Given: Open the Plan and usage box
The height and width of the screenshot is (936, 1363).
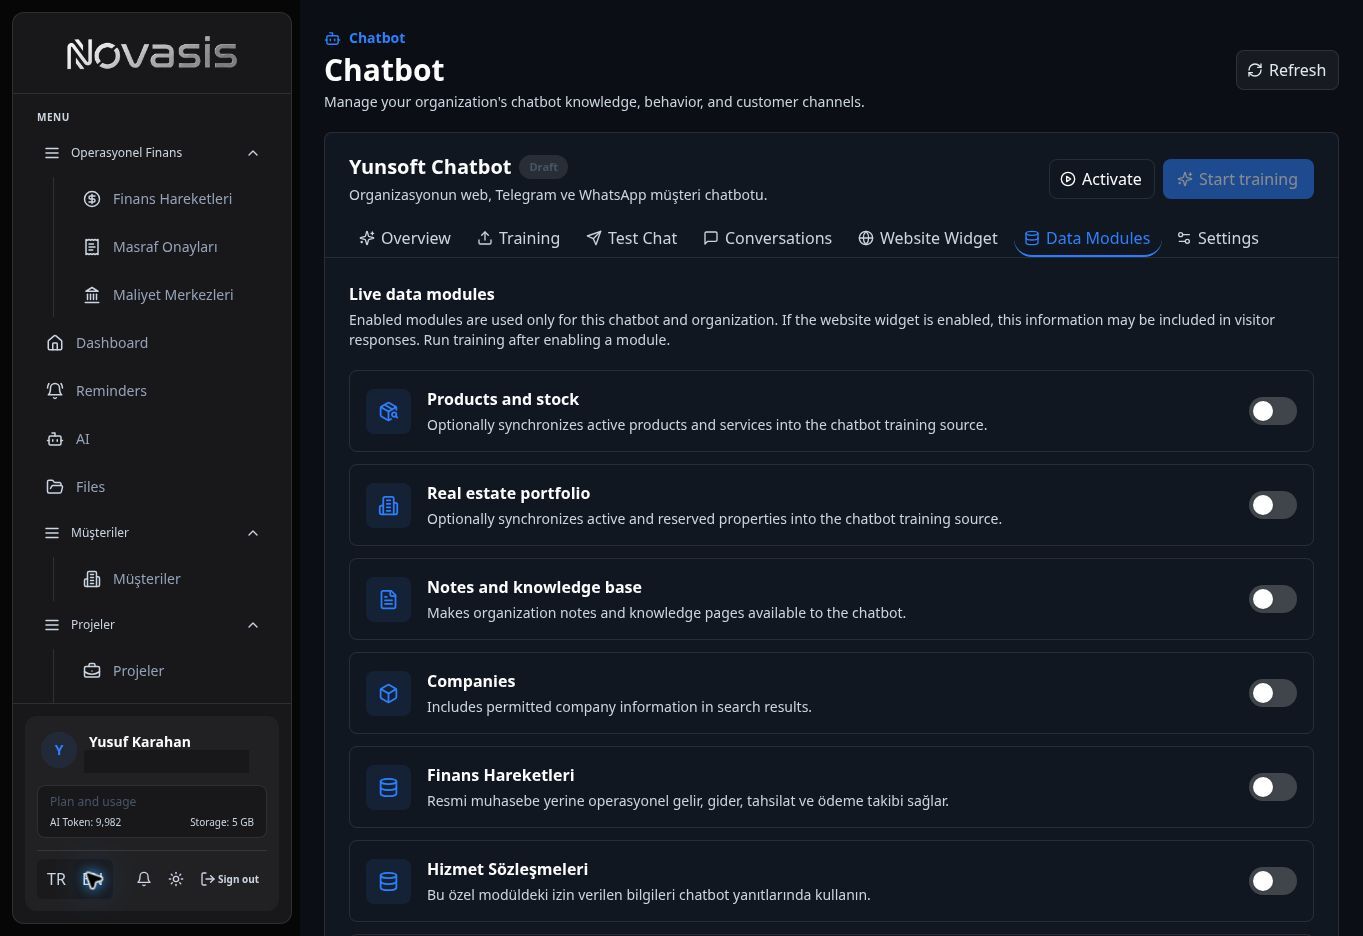Looking at the screenshot, I should pos(152,811).
